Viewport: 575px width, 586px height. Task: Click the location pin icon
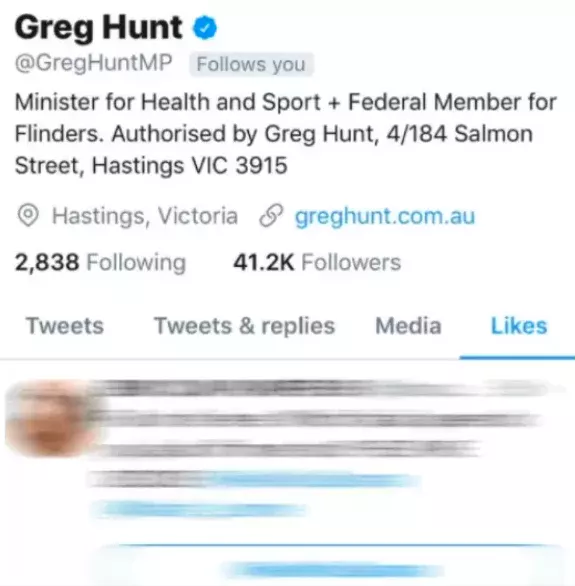(x=28, y=215)
